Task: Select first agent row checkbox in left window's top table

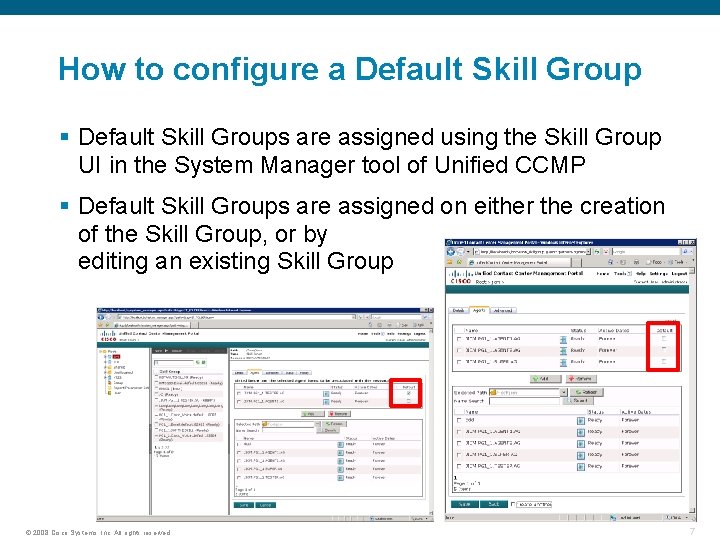Action: click(x=239, y=393)
